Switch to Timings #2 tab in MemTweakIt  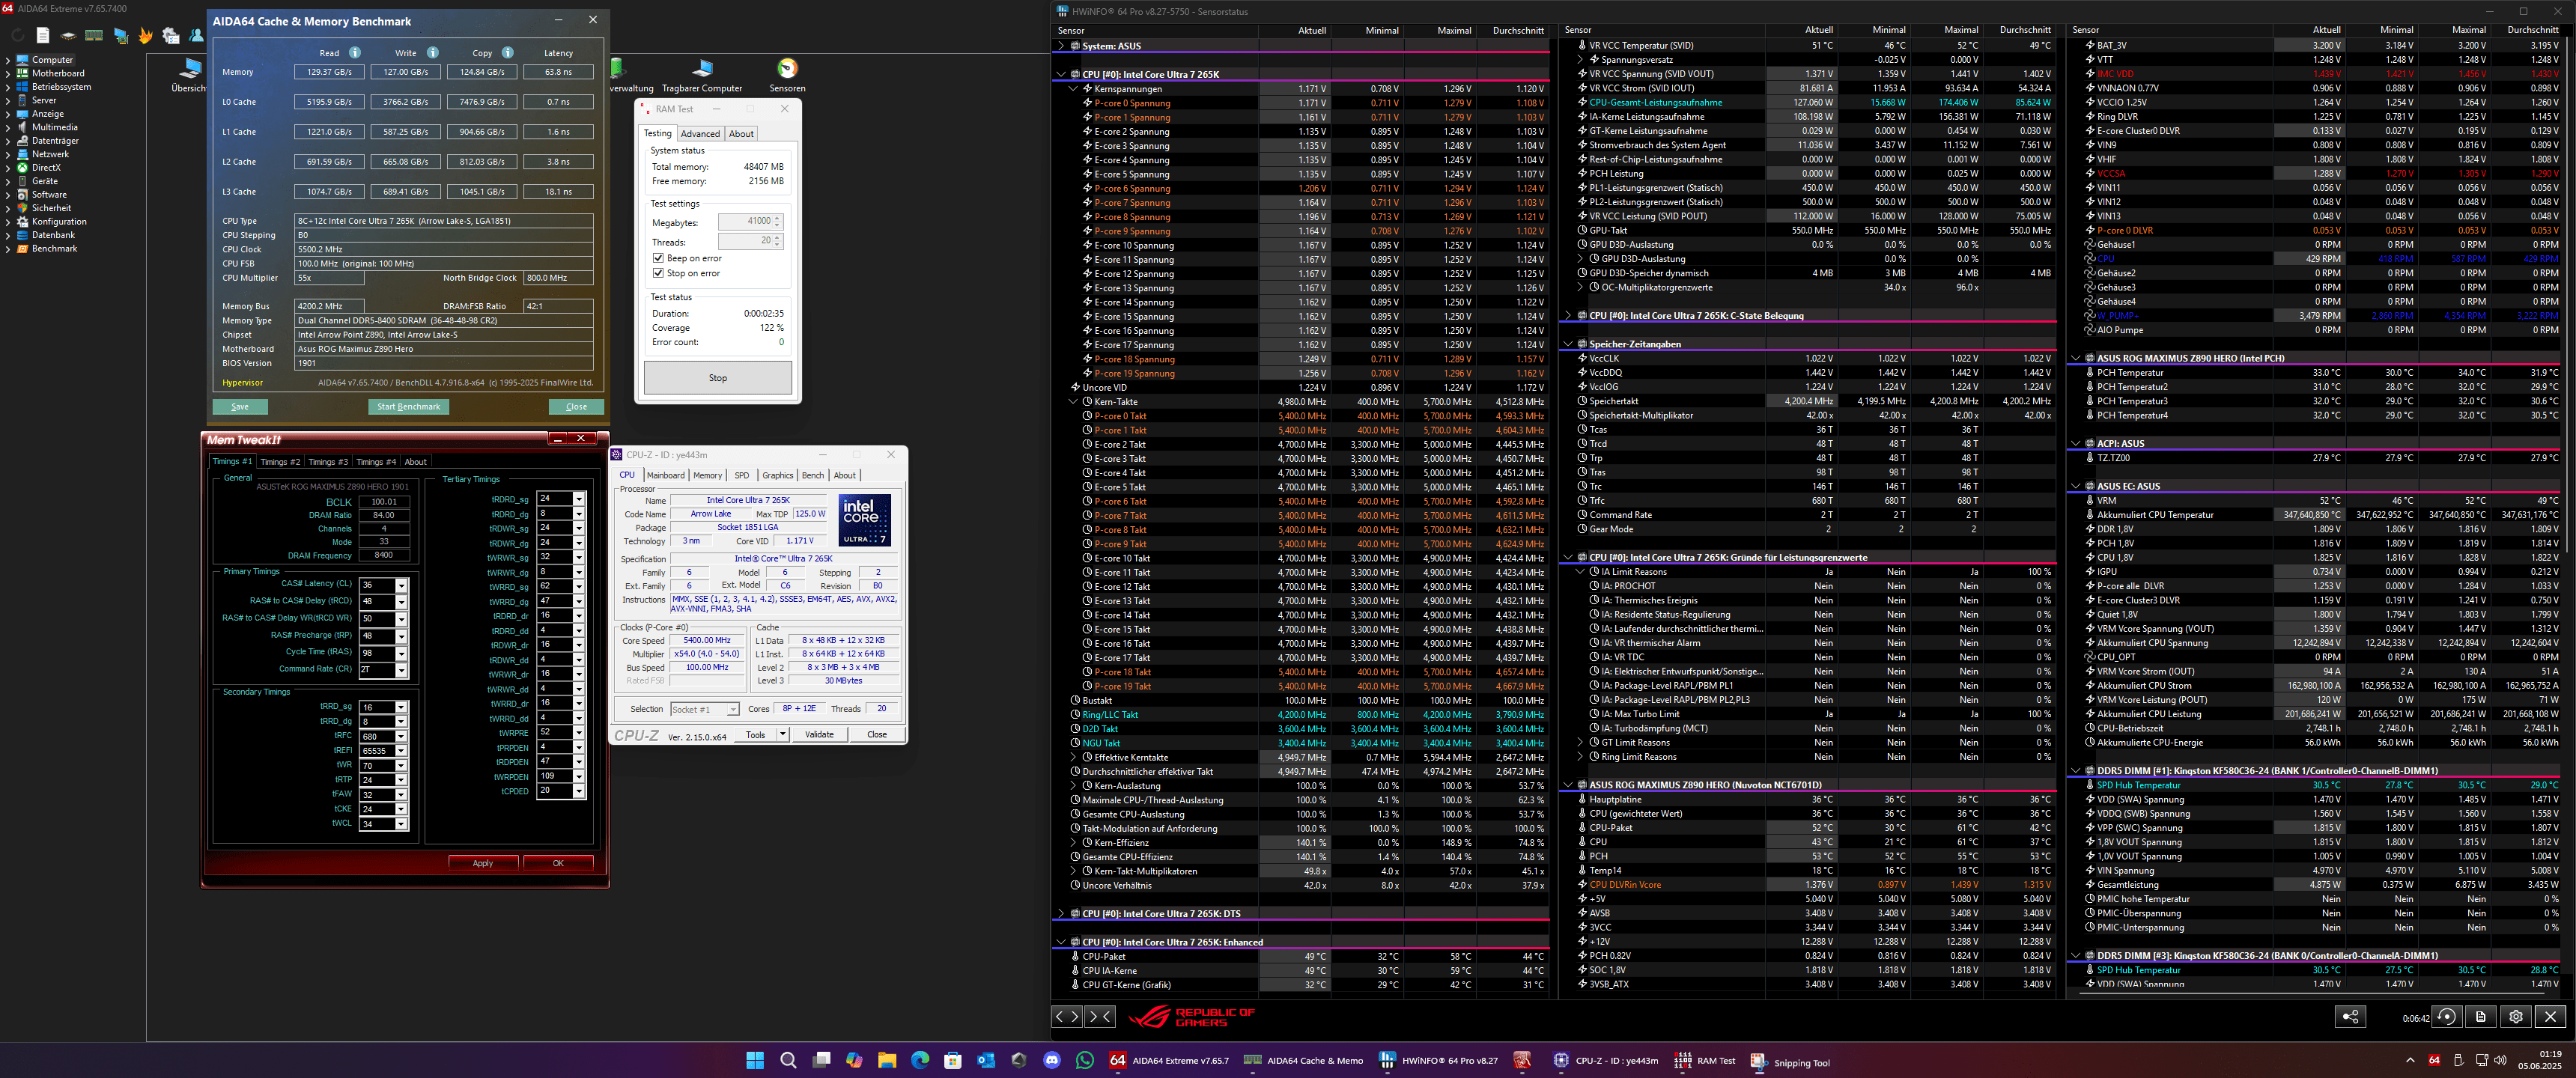click(280, 462)
